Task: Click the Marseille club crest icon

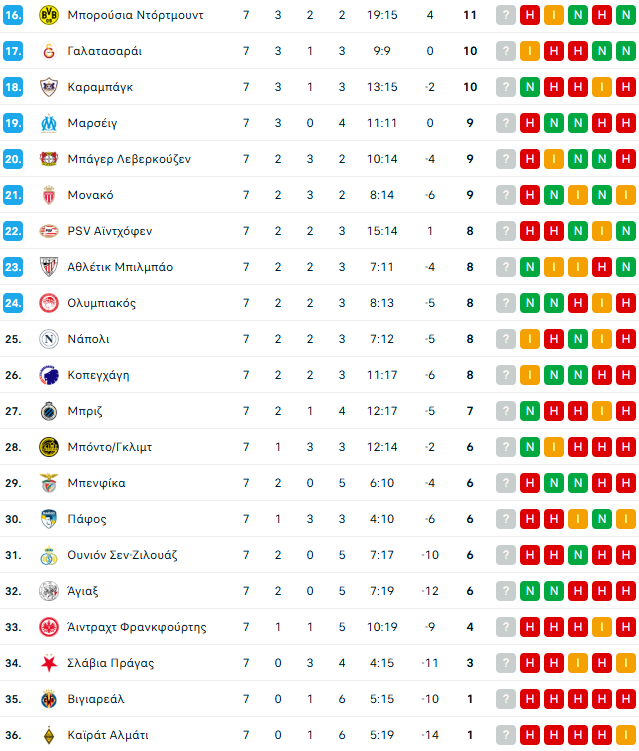Action: click(x=48, y=123)
